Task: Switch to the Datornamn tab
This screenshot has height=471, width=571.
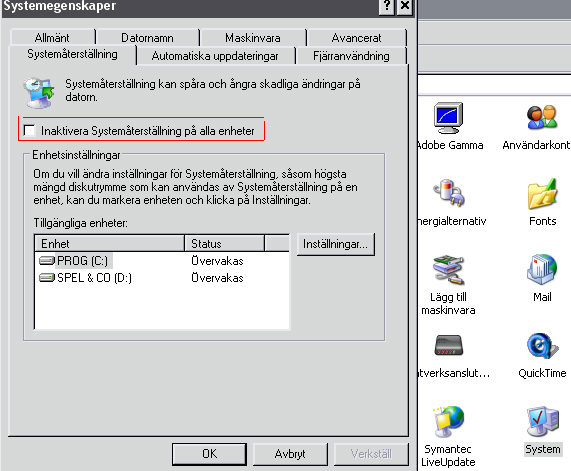Action: point(147,38)
